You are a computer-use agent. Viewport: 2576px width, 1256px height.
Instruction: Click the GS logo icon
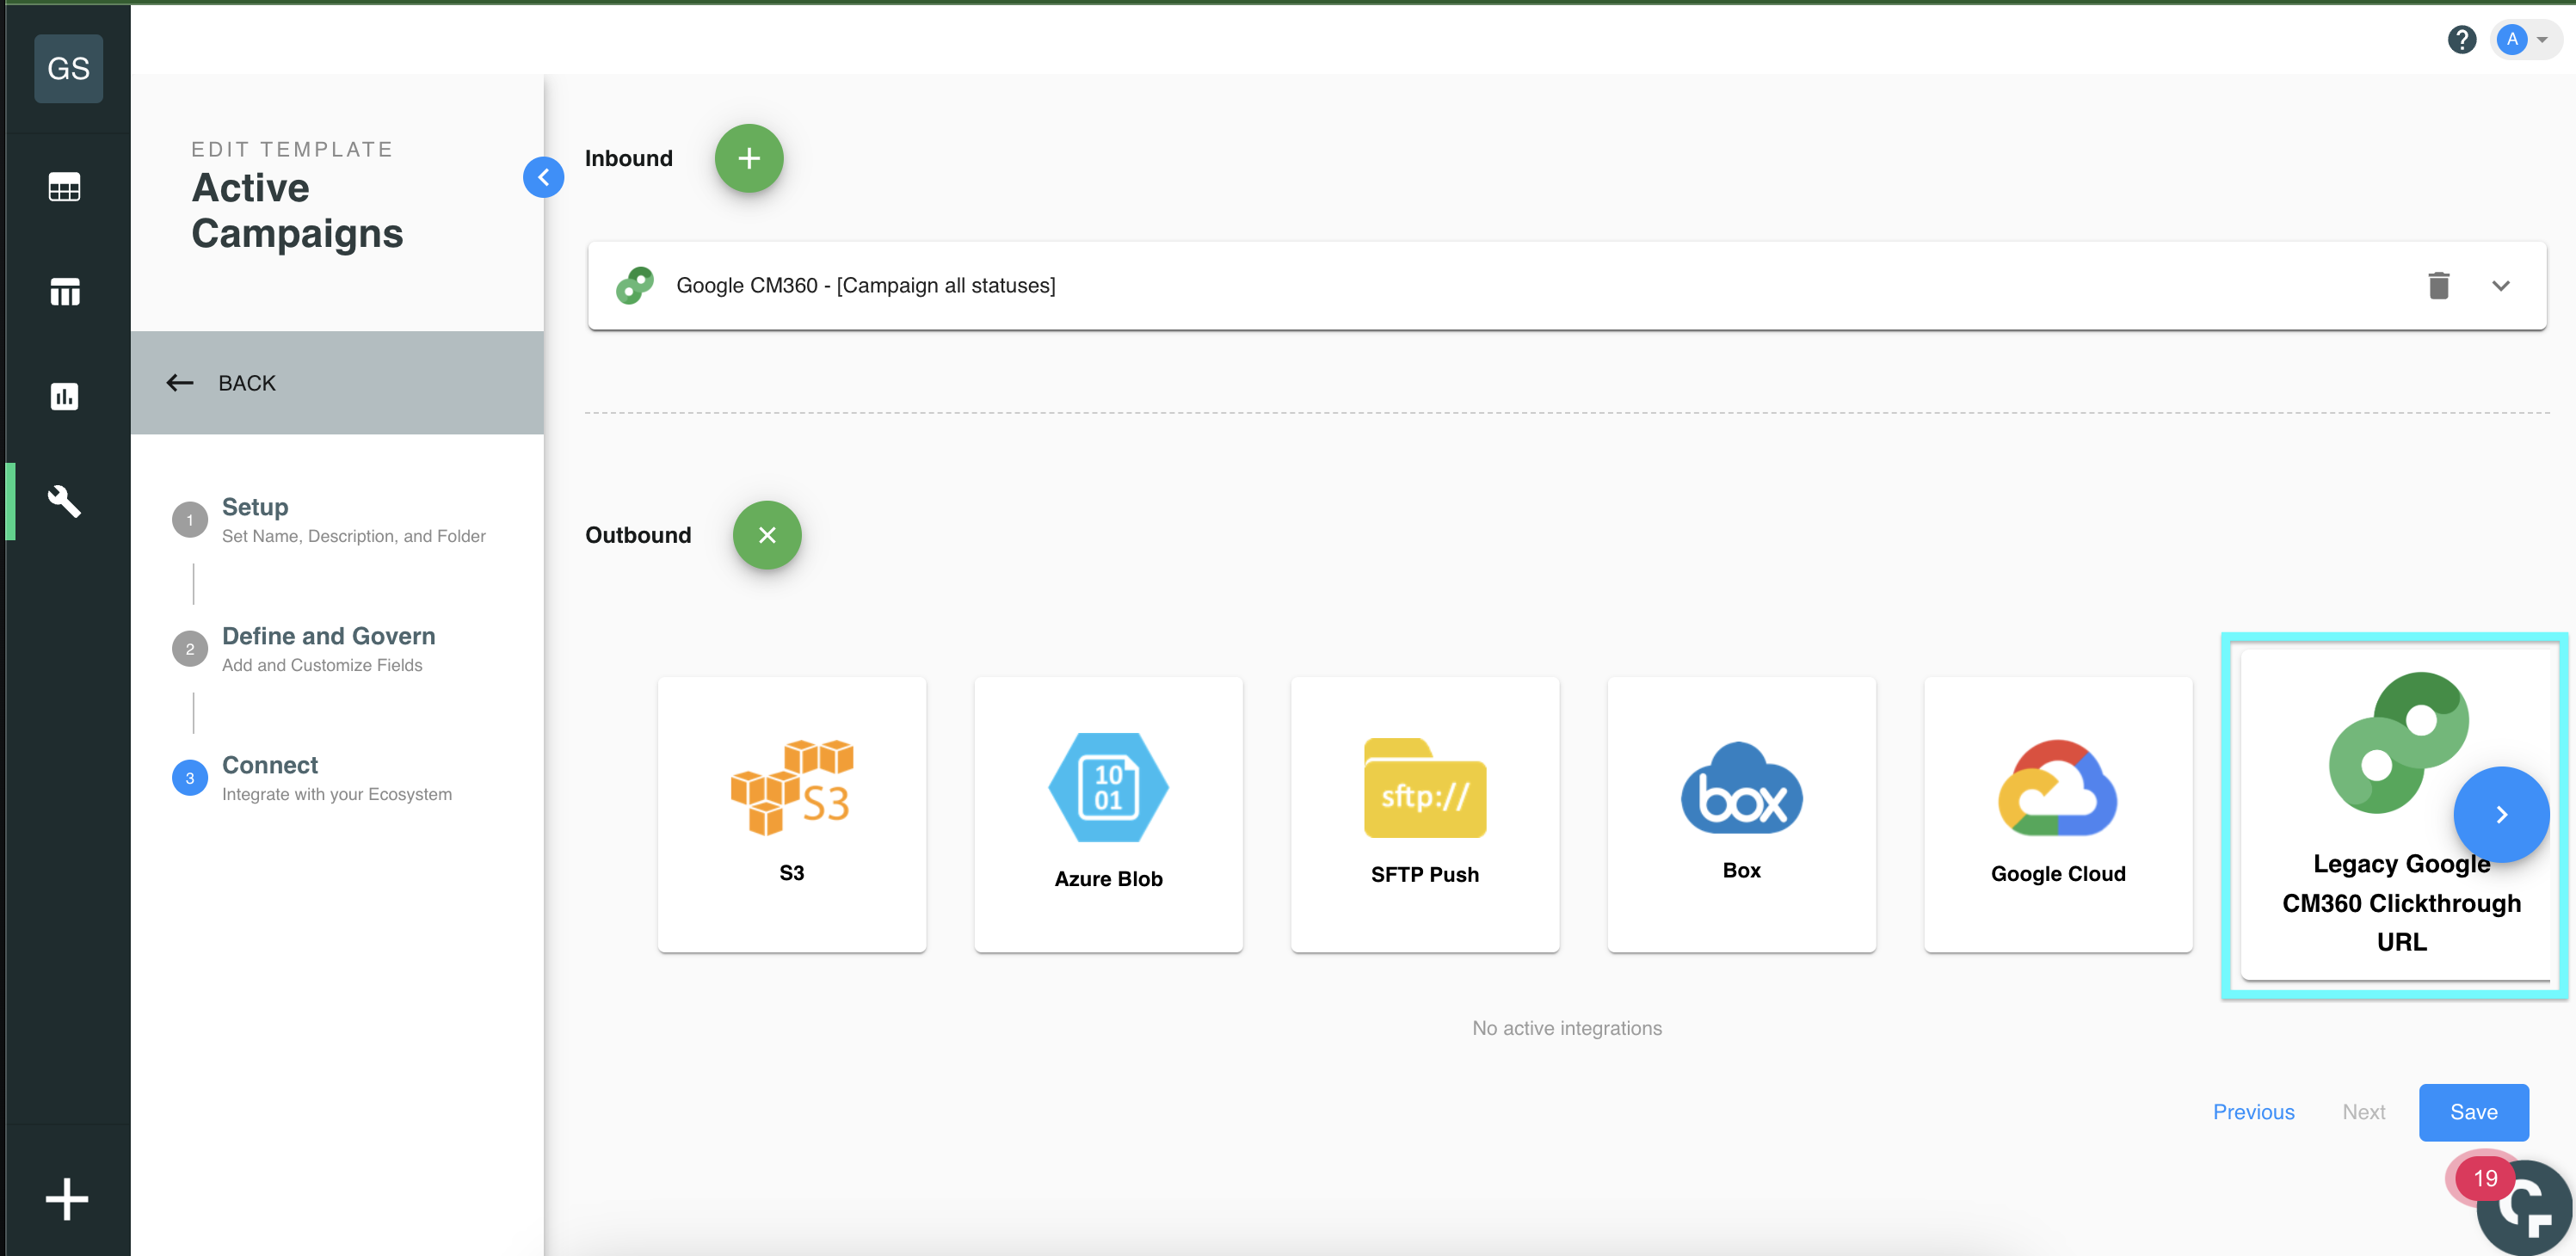tap(68, 68)
